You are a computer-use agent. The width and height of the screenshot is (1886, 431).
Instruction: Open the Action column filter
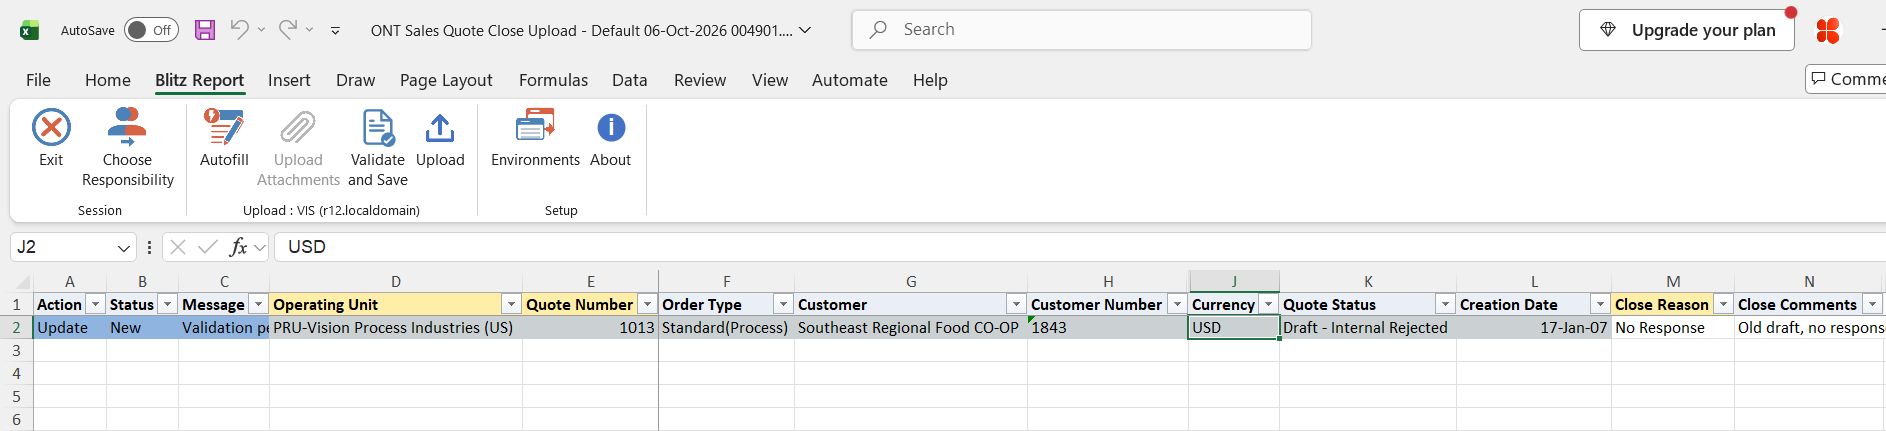(x=96, y=304)
